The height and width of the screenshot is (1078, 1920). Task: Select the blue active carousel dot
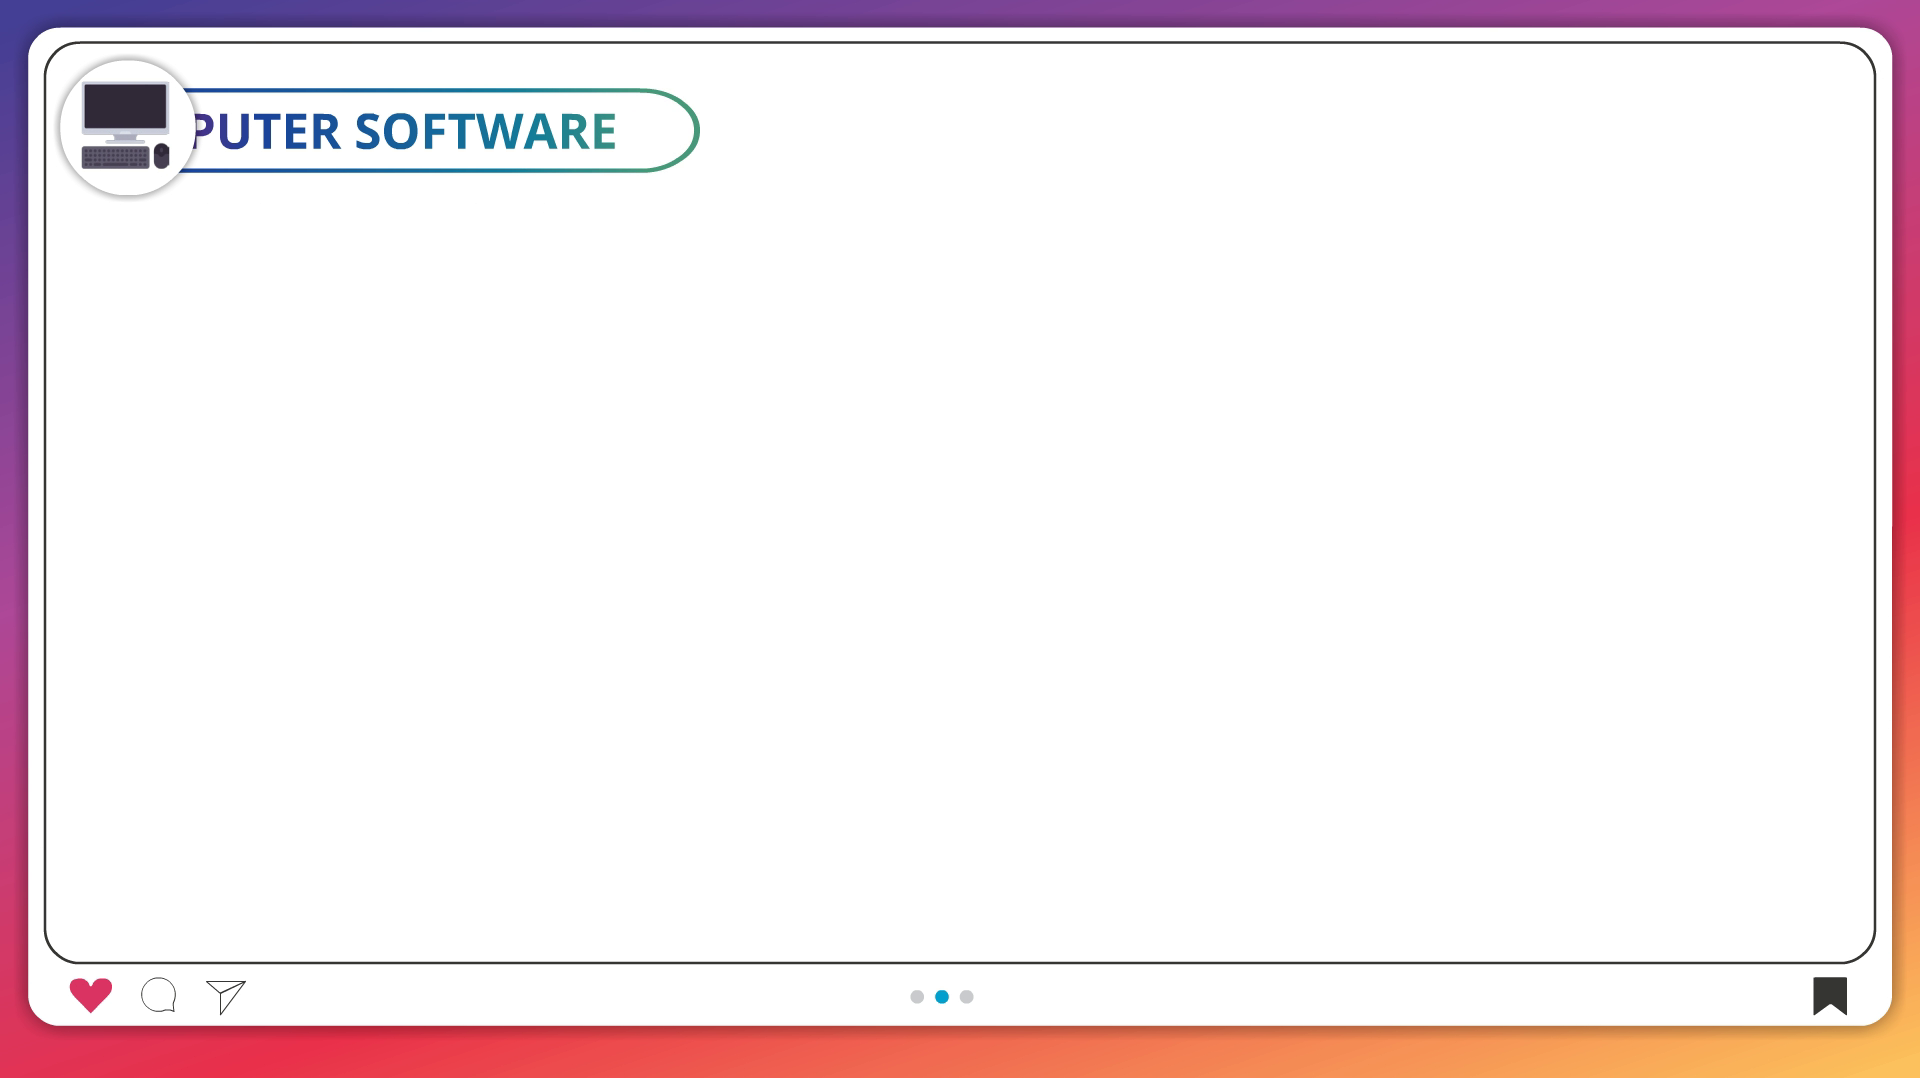[942, 997]
